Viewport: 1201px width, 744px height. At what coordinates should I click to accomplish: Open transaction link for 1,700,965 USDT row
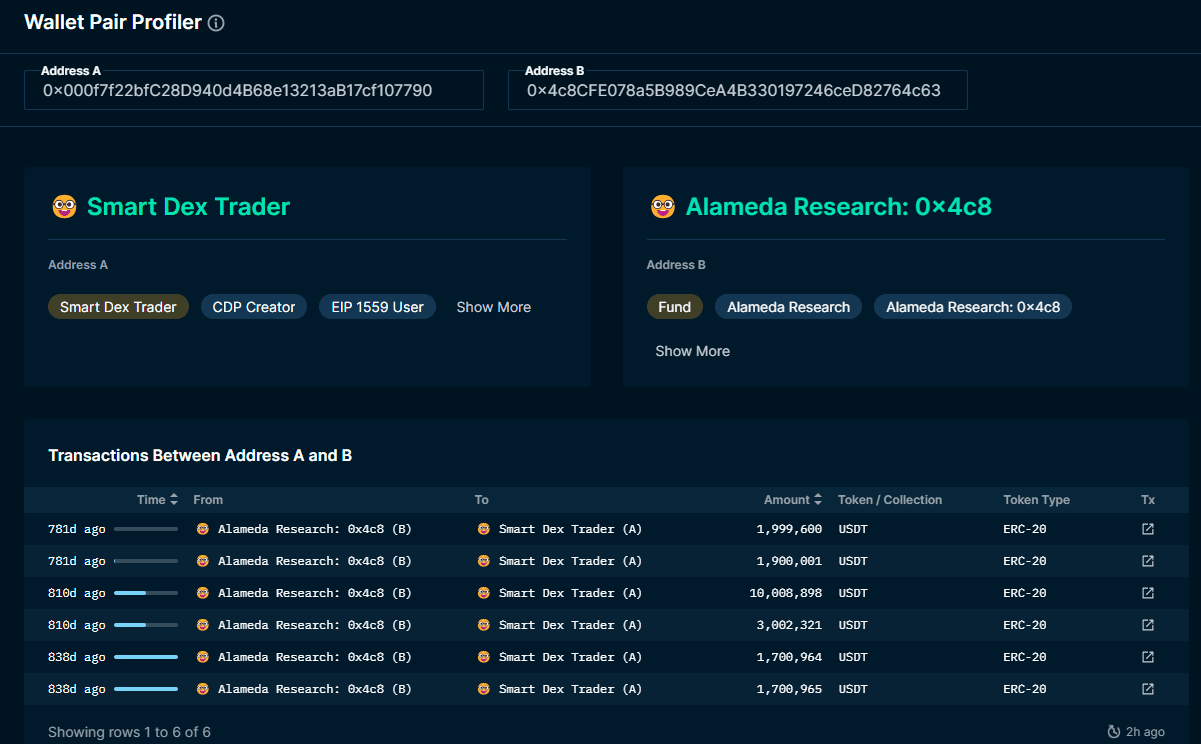tap(1148, 689)
